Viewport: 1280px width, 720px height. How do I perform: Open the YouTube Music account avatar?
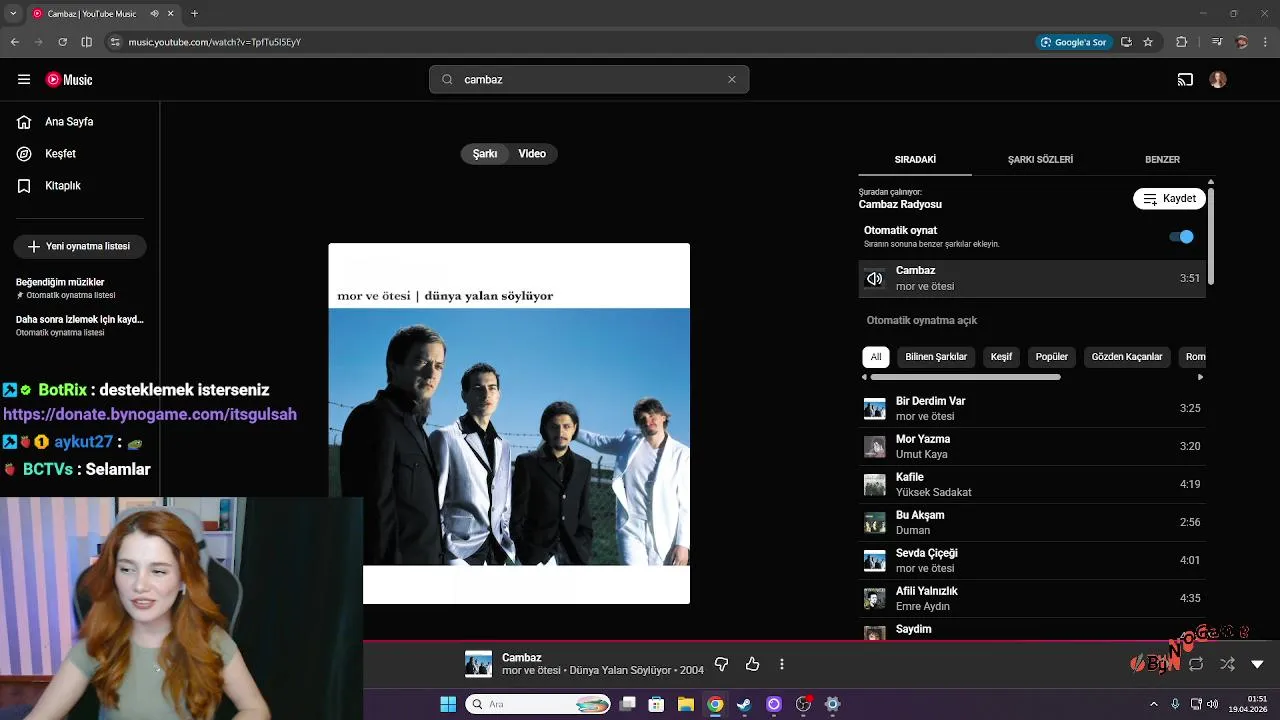tap(1218, 80)
